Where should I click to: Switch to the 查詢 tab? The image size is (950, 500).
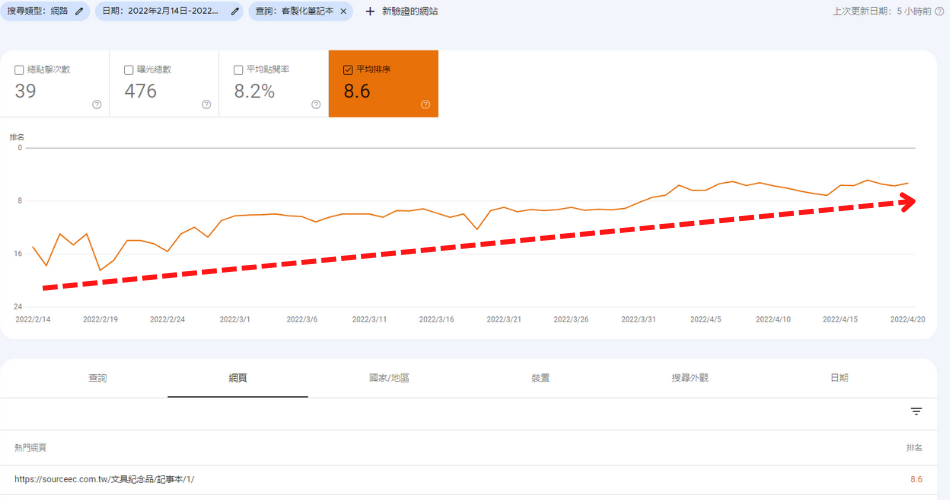[x=98, y=378]
